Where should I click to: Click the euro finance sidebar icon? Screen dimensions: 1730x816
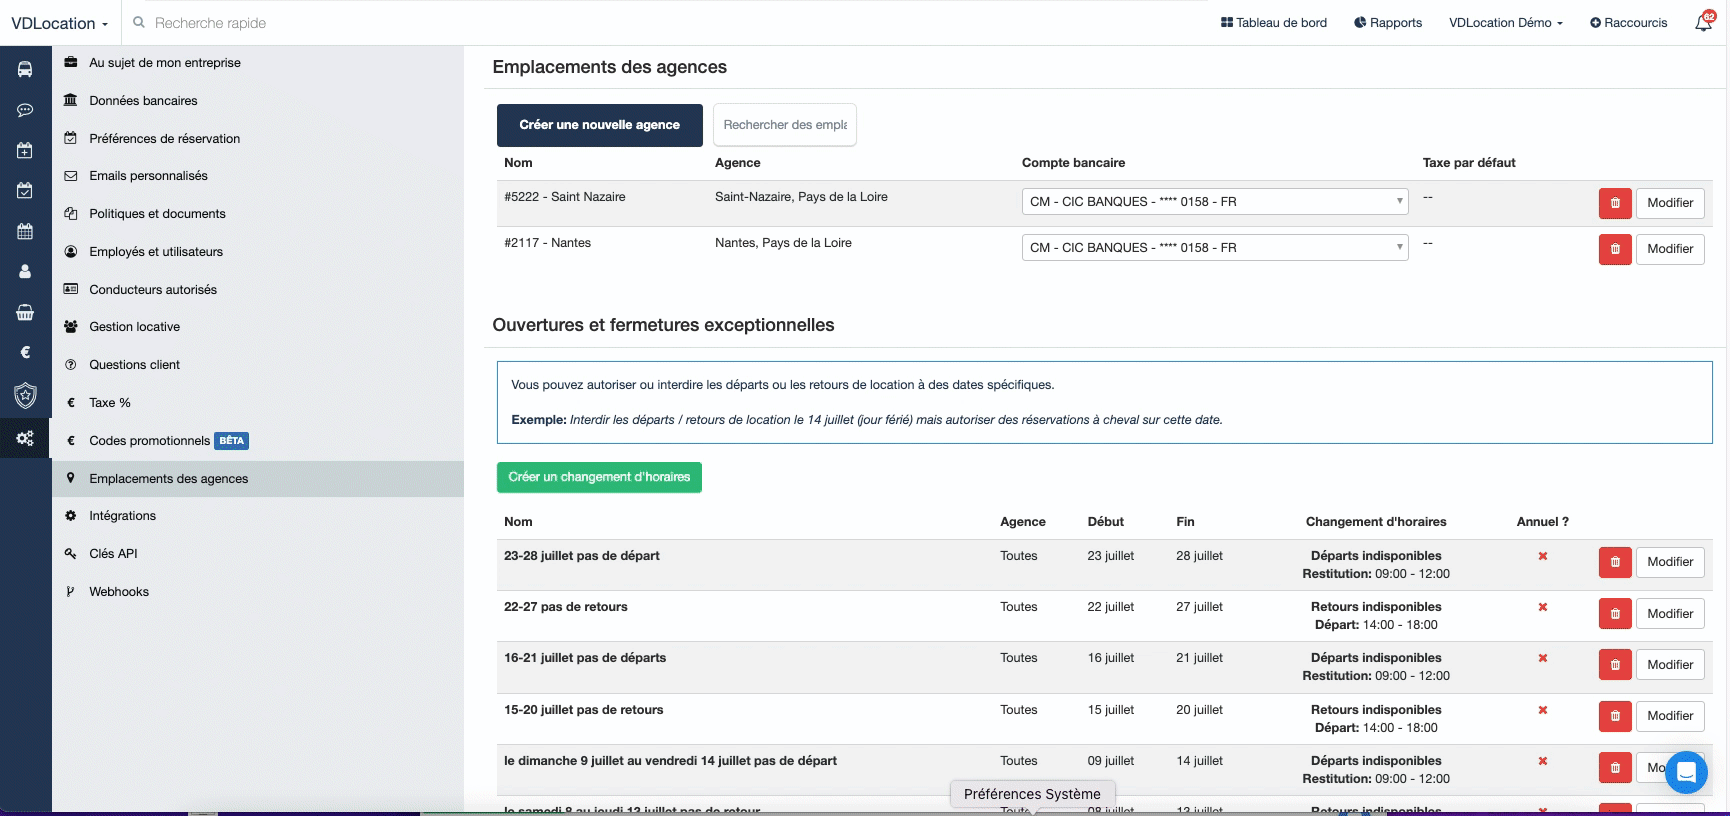25,352
